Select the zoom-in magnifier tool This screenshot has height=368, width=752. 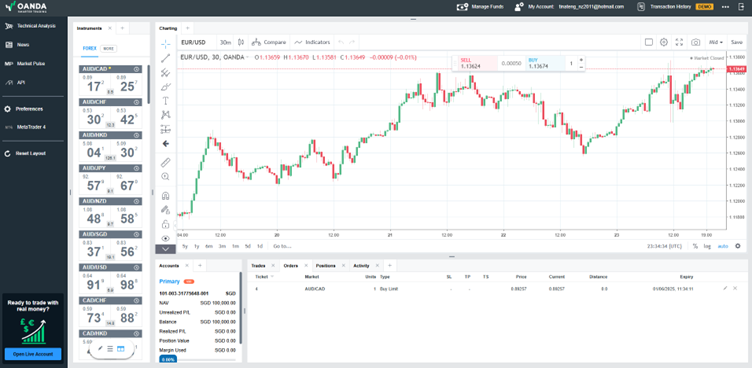pos(165,176)
